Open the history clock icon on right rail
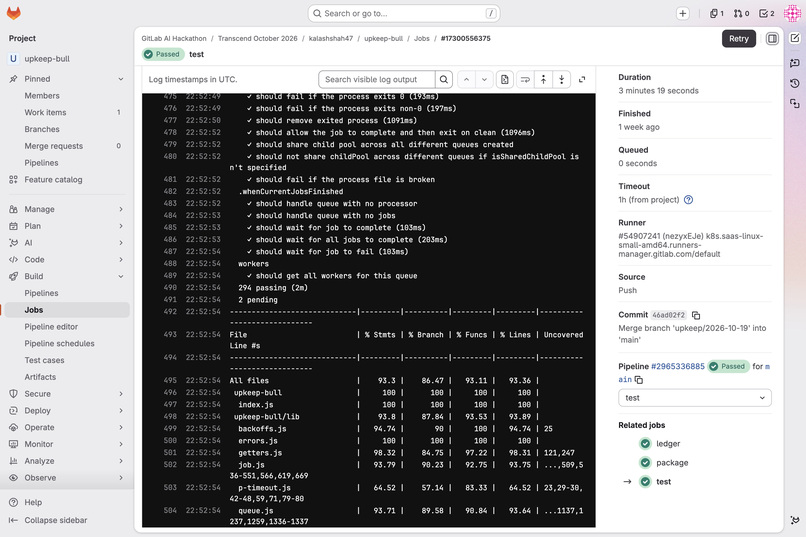This screenshot has height=537, width=806. click(x=795, y=83)
